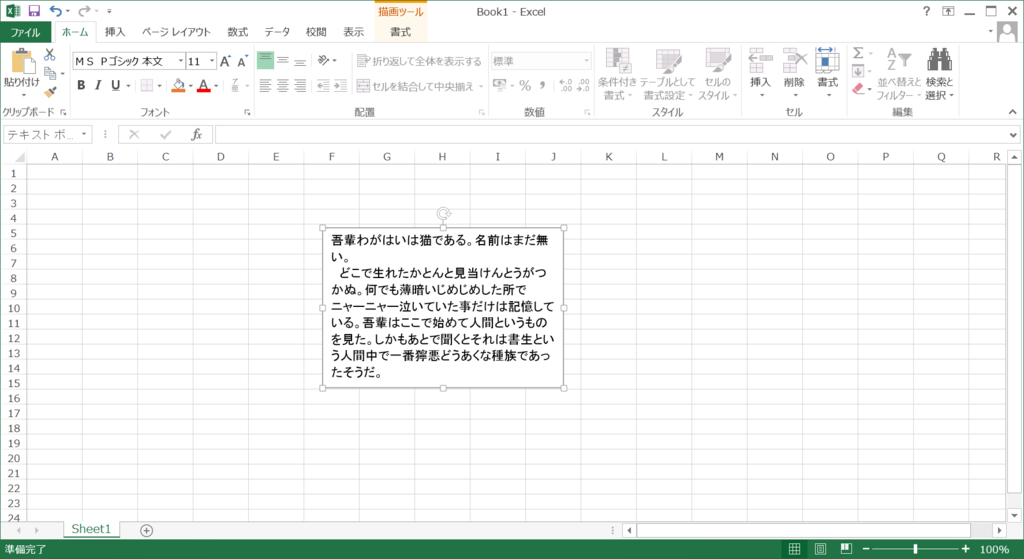Viewport: 1024px width, 559px height.
Task: Select the Sheet1 sheet tab
Action: point(91,529)
